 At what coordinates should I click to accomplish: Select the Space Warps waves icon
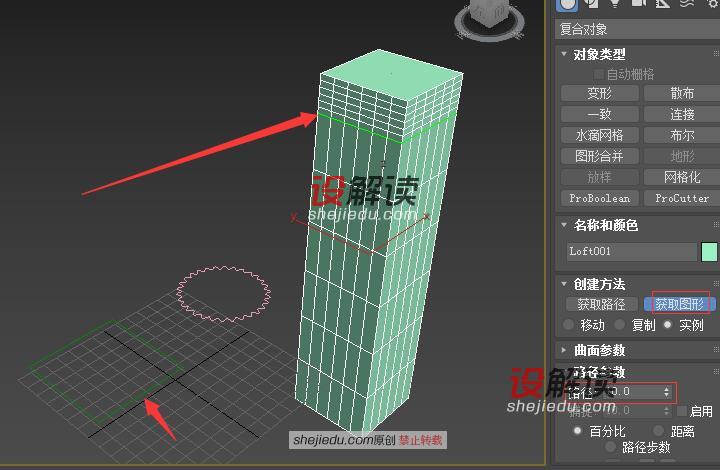coord(686,3)
